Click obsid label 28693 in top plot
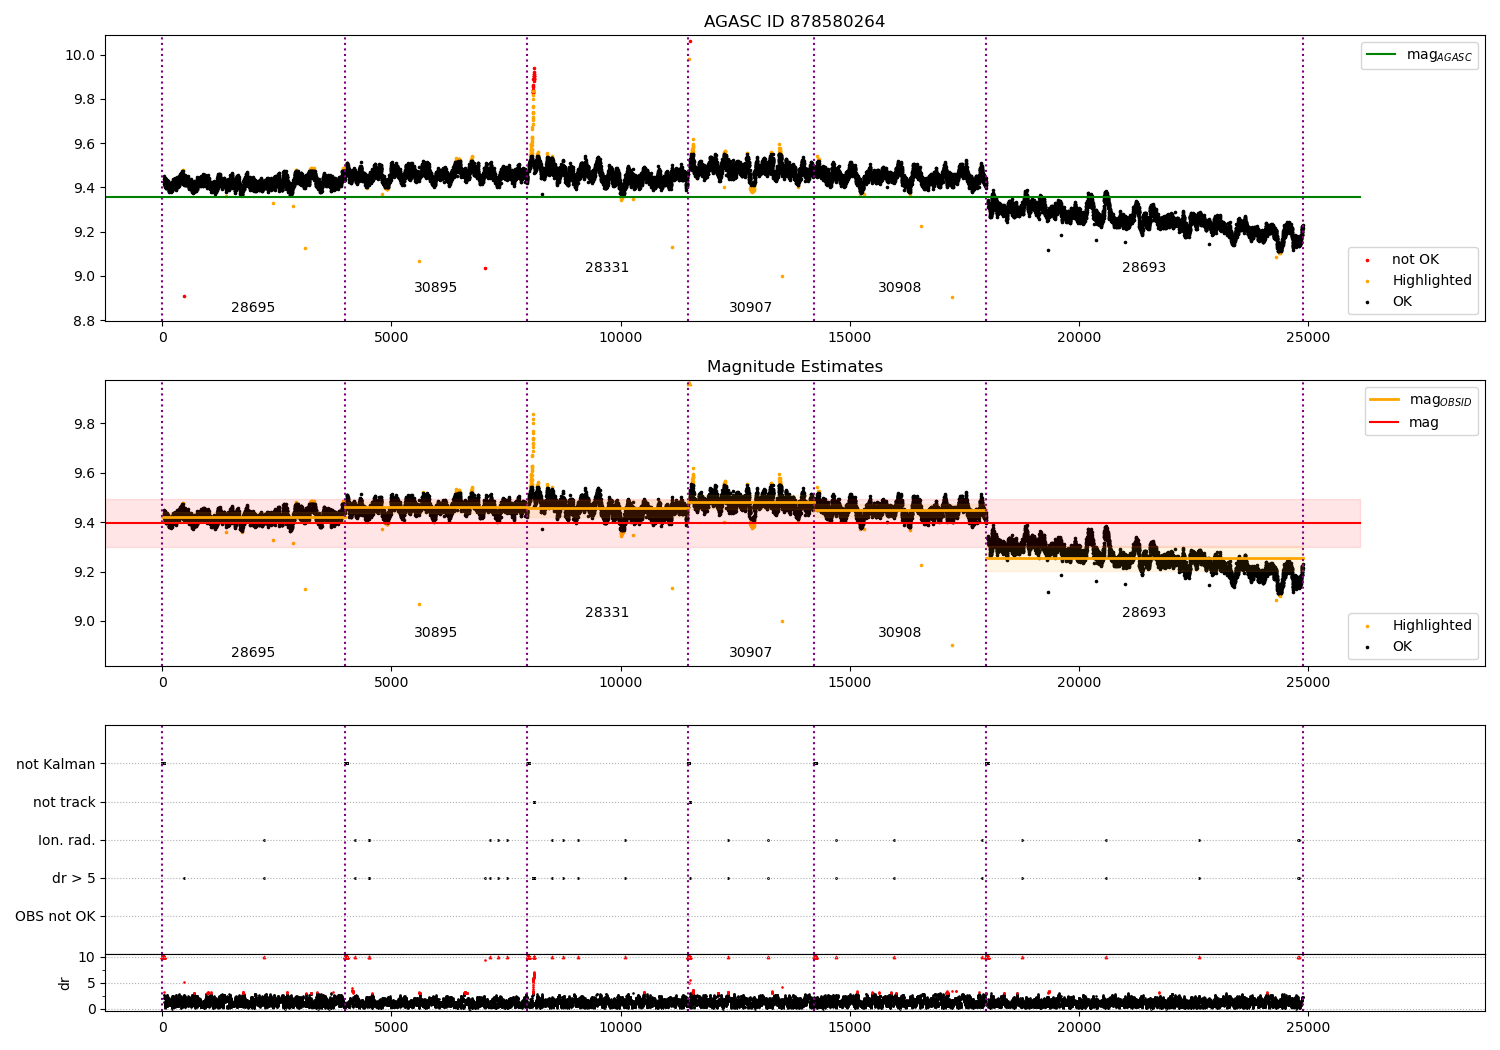 (1143, 268)
